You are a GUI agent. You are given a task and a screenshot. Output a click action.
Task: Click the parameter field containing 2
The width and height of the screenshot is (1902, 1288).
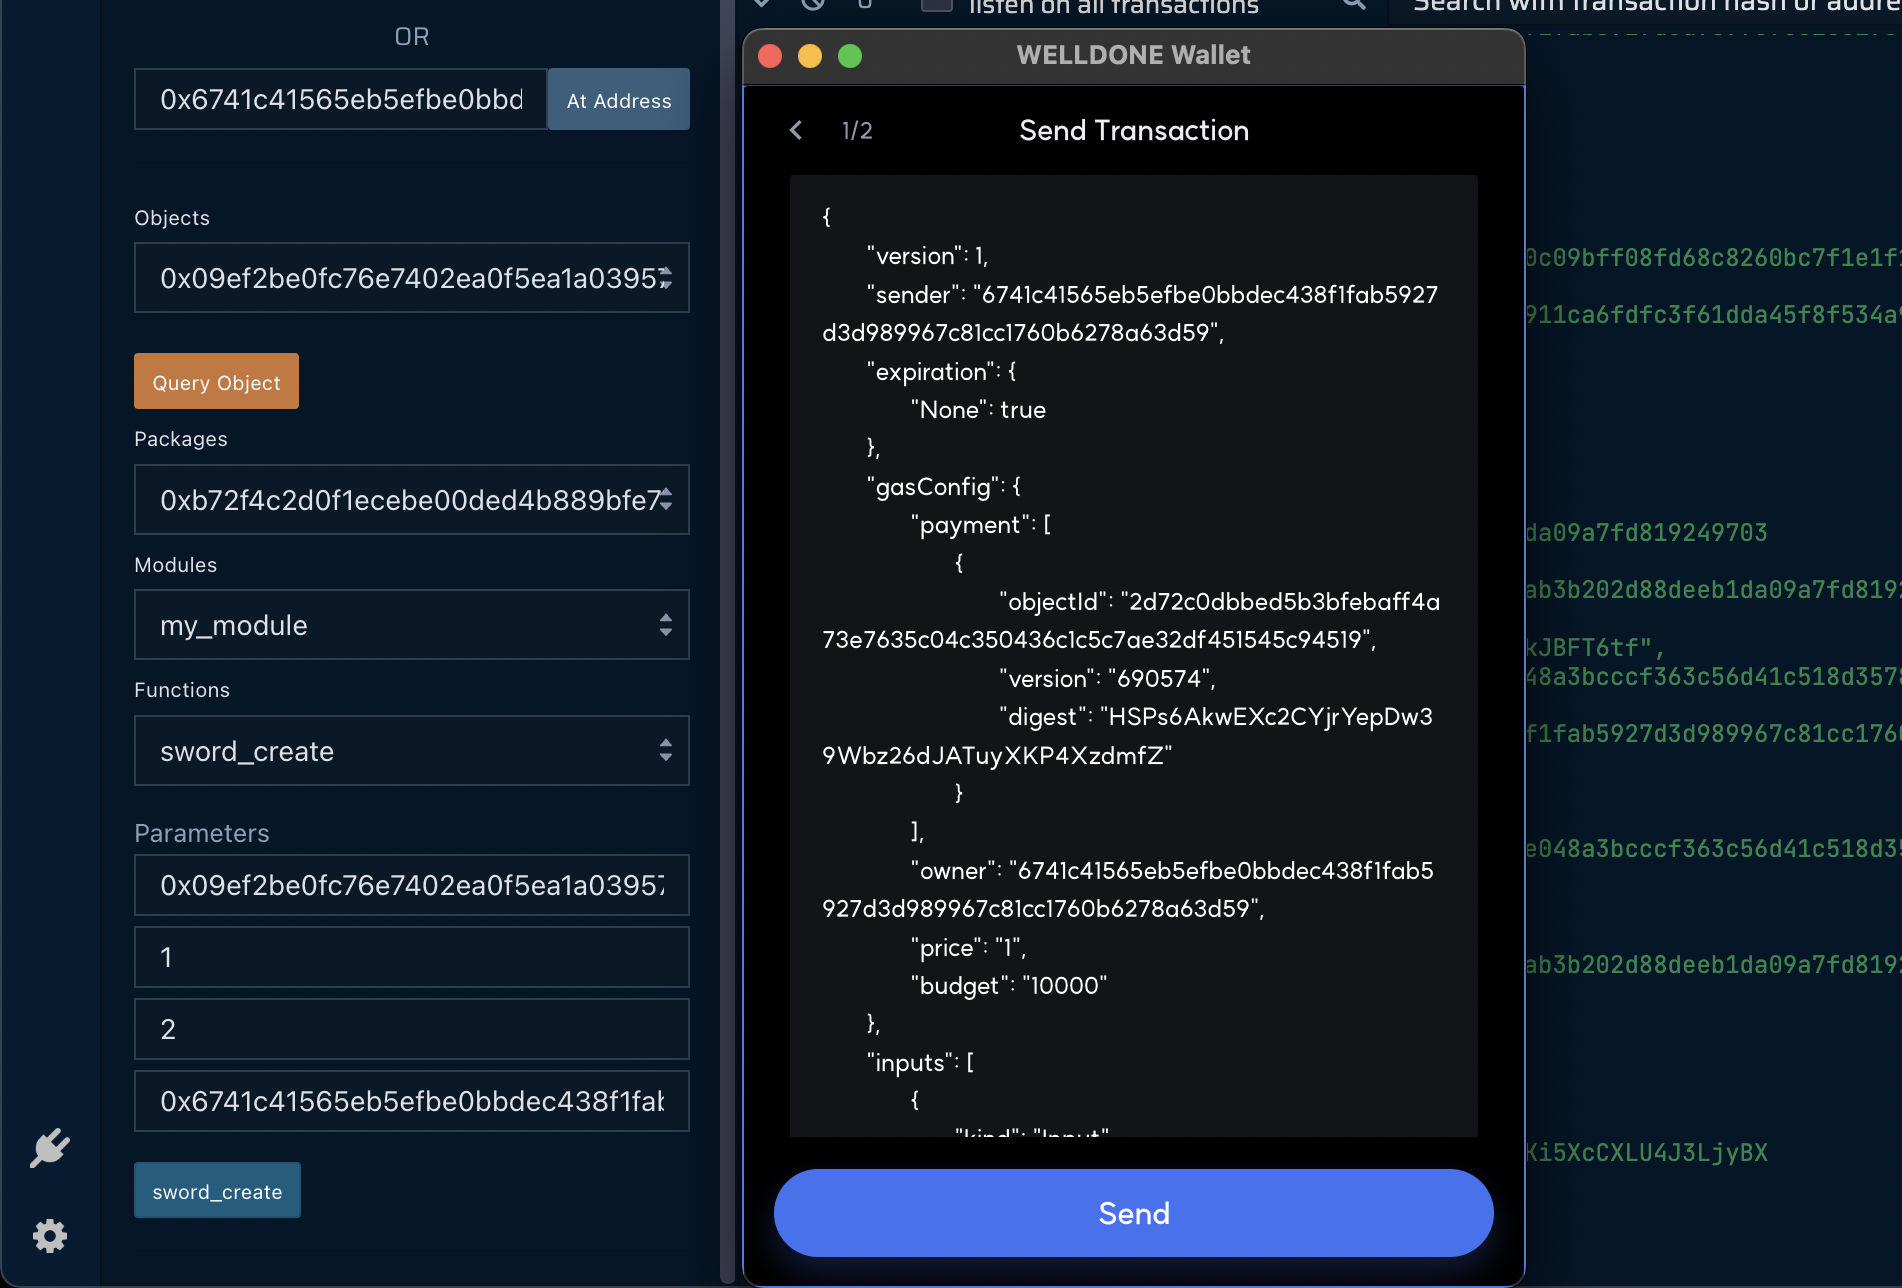pos(412,1029)
